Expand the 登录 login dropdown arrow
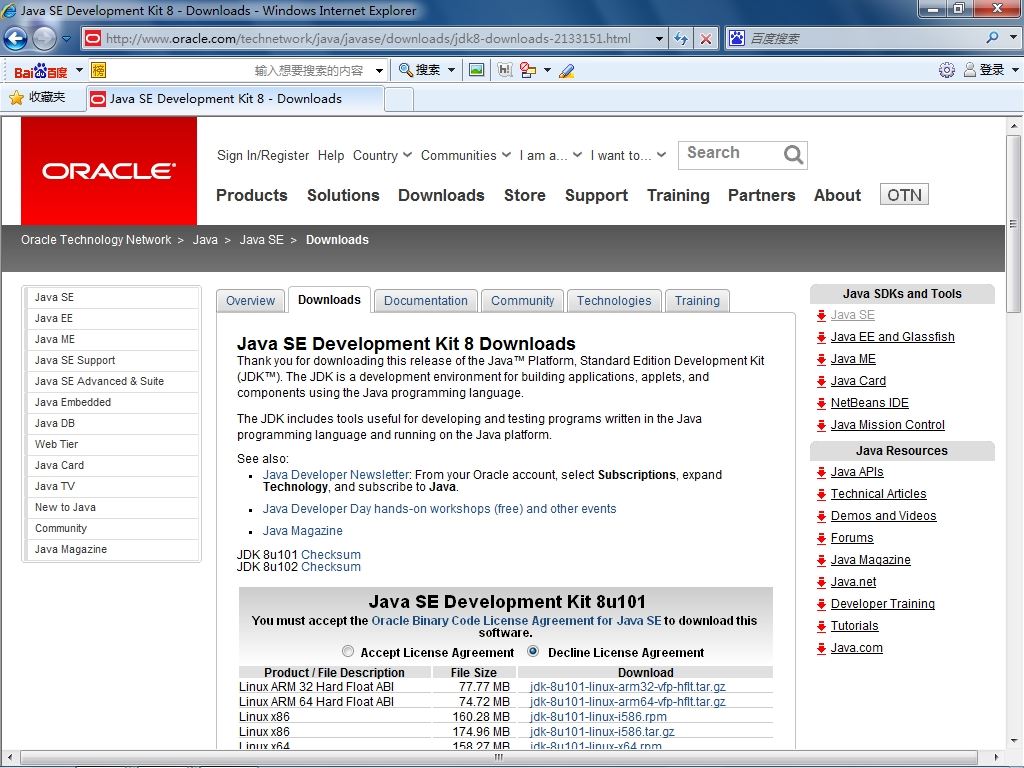This screenshot has width=1024, height=768. (x=1015, y=70)
